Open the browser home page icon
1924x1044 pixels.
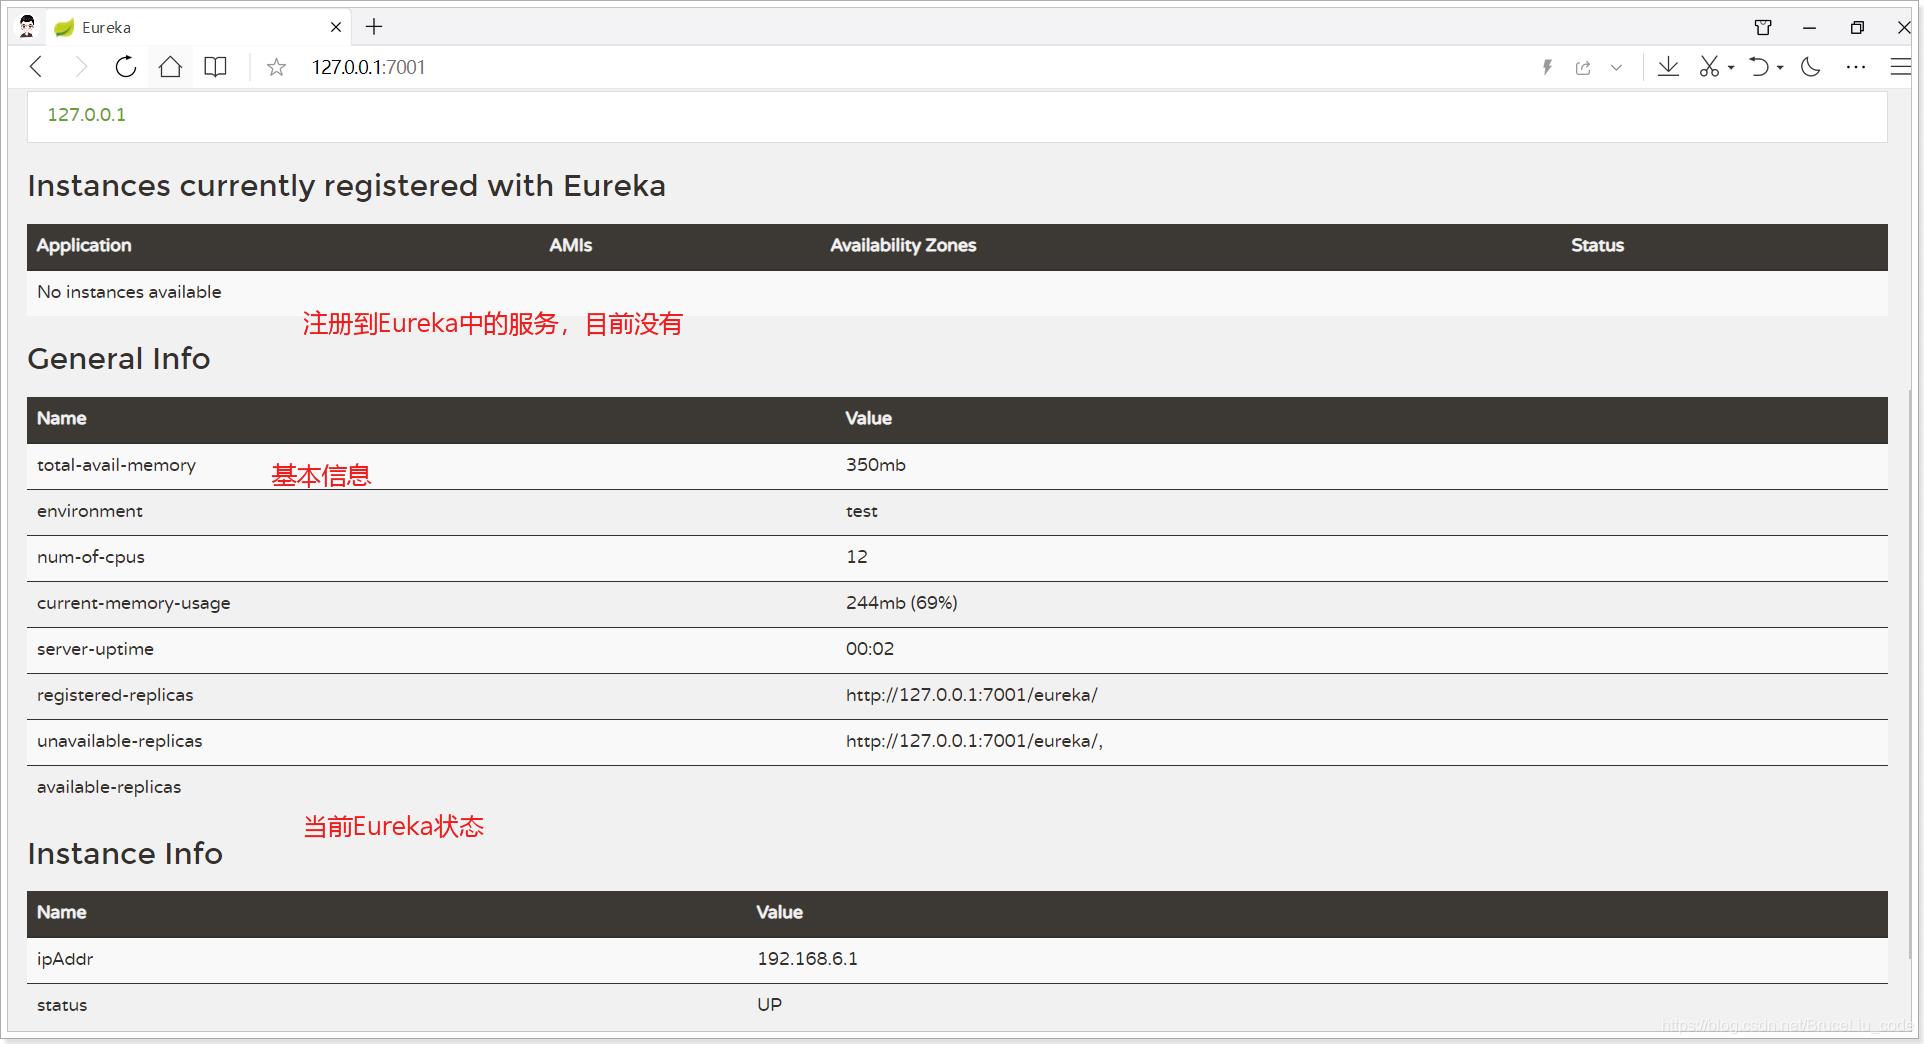(170, 67)
